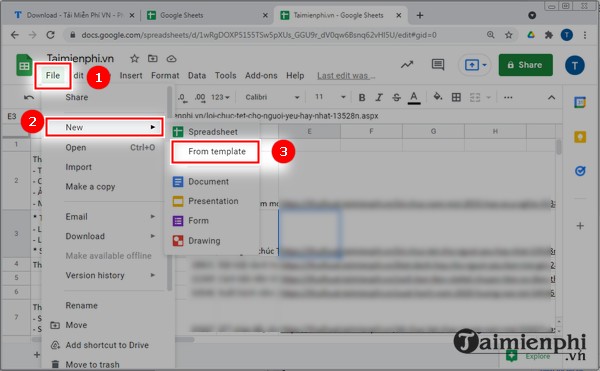Viewport: 600px width, 371px height.
Task: Undo the last action
Action: pyautogui.click(x=29, y=97)
